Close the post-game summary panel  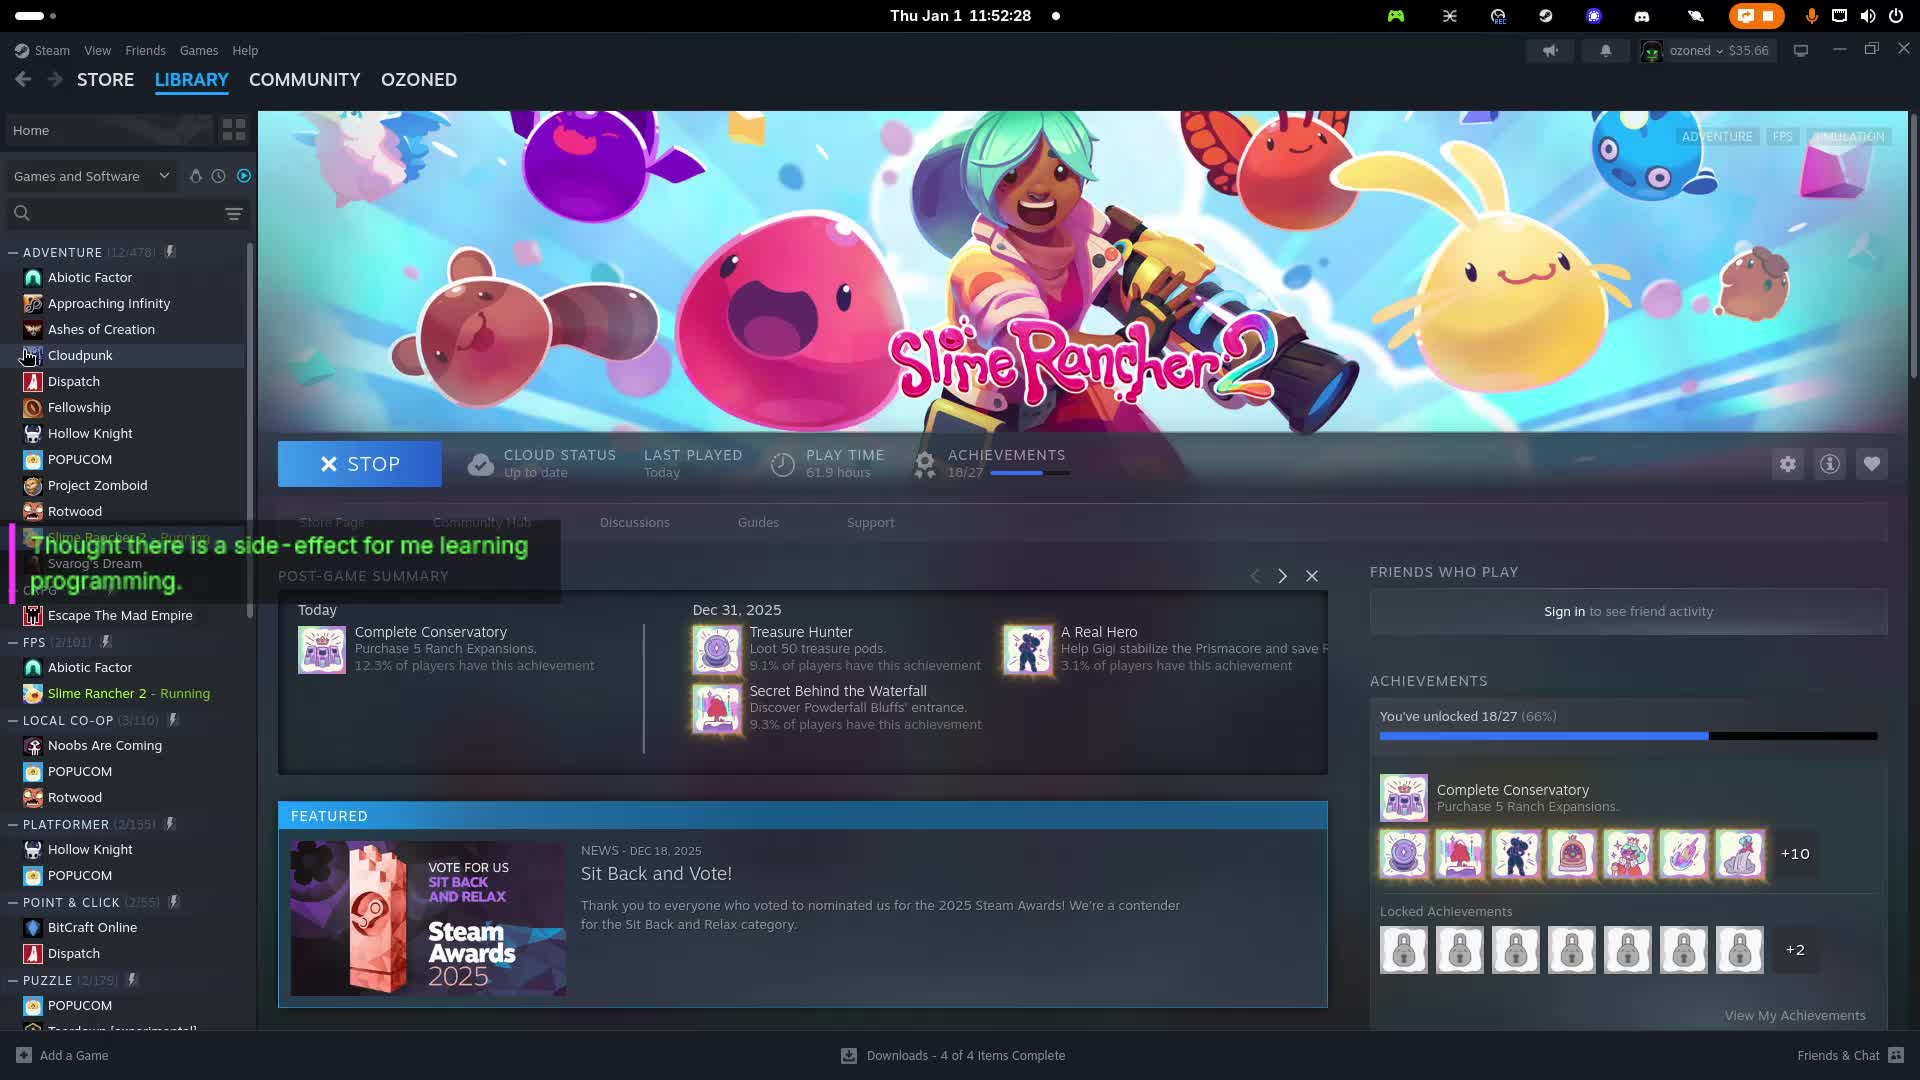(x=1311, y=576)
